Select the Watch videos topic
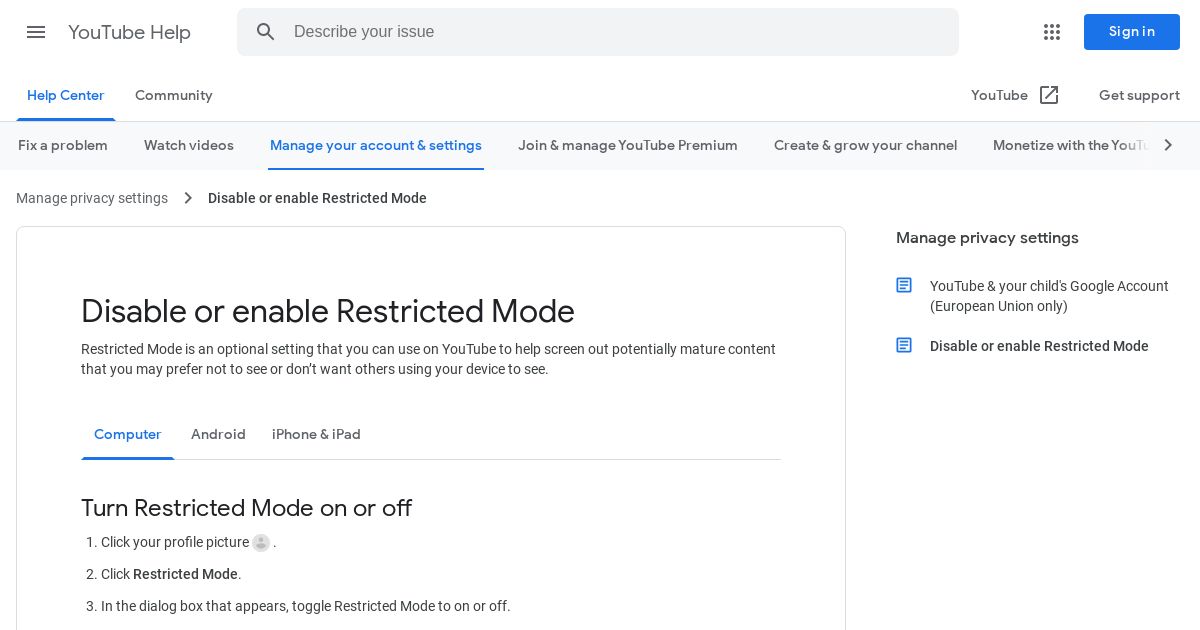 (189, 145)
